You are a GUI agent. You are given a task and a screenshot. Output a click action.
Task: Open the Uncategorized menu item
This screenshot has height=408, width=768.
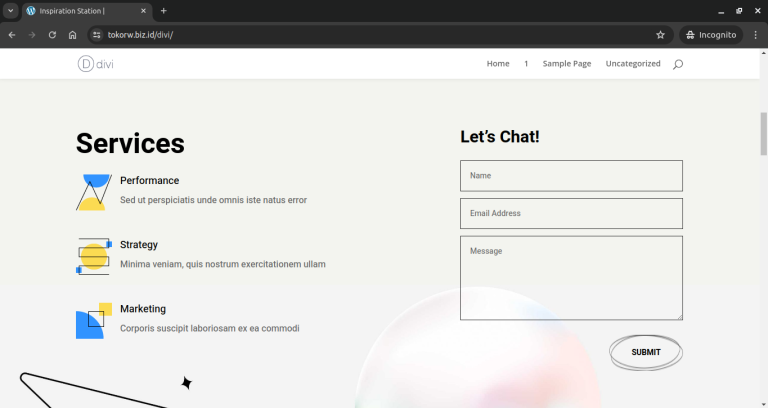(633, 64)
